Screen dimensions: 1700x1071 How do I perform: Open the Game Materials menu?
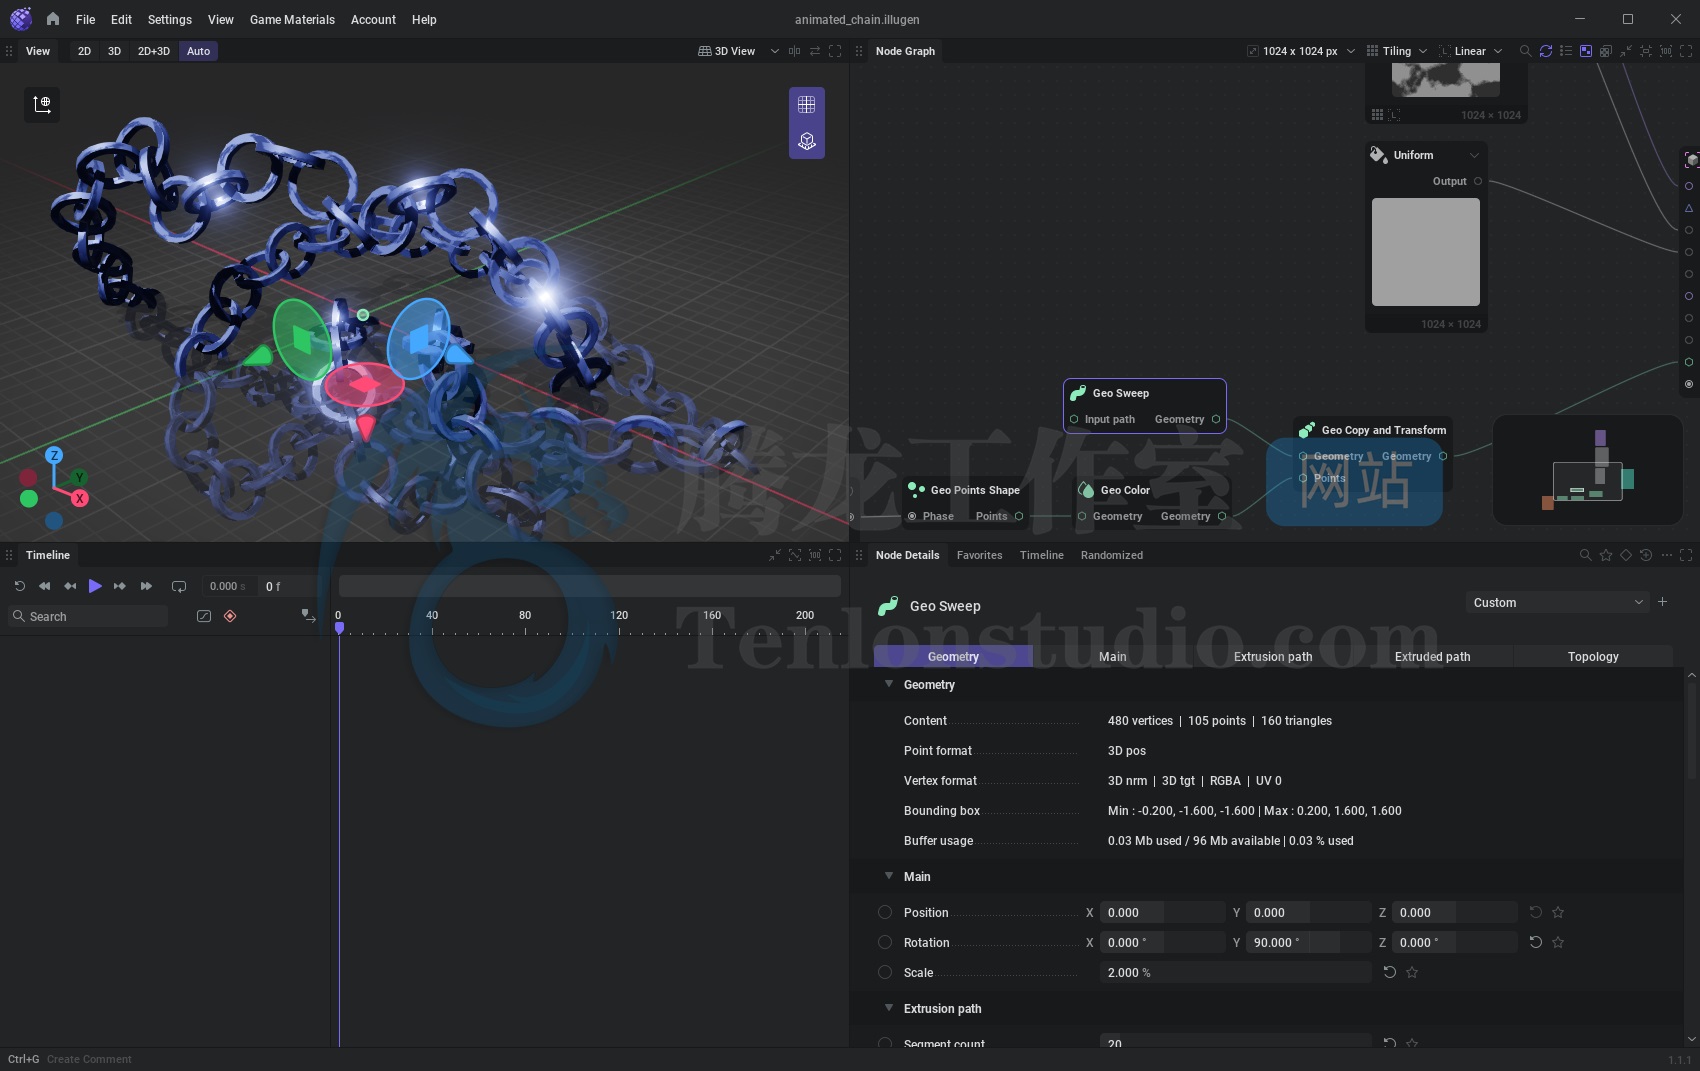292,19
